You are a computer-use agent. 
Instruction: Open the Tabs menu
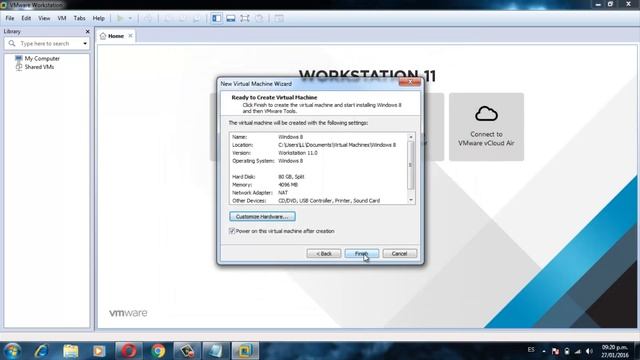click(x=80, y=18)
